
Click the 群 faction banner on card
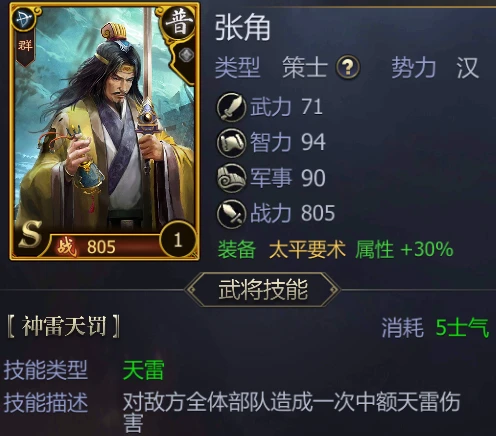pyautogui.click(x=25, y=48)
